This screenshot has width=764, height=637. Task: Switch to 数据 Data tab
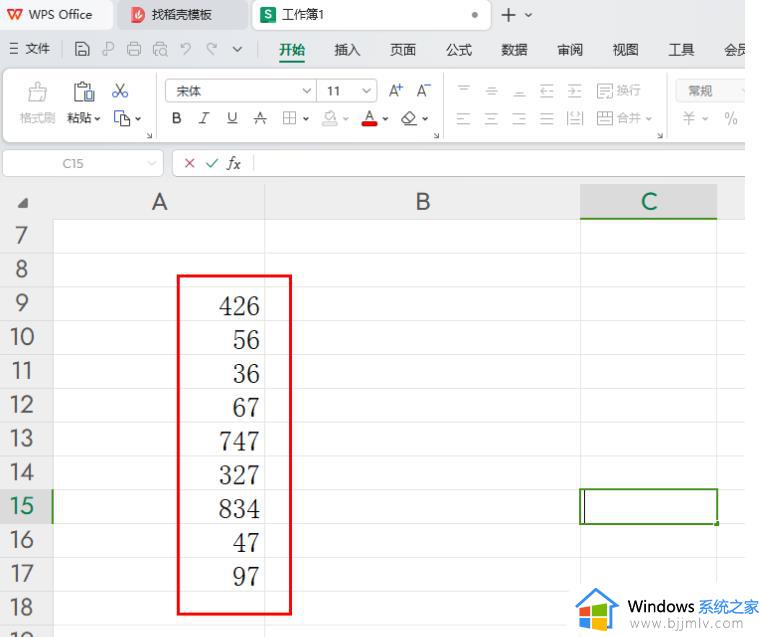pyautogui.click(x=515, y=50)
